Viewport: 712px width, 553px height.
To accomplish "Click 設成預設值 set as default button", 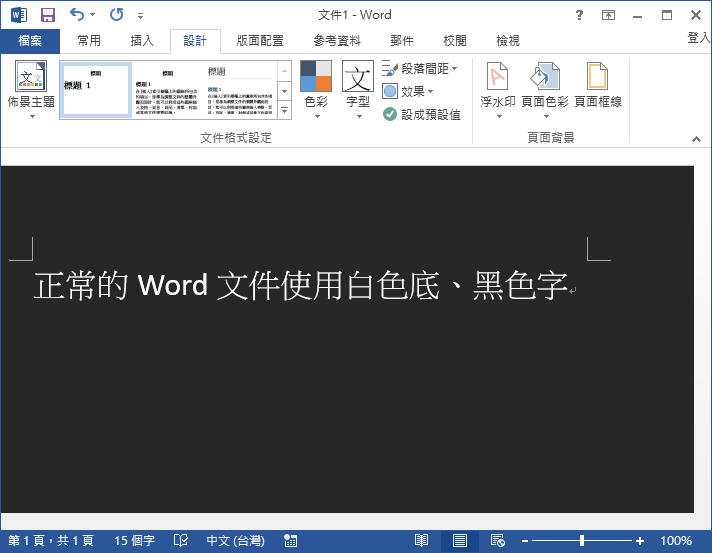I will [422, 114].
